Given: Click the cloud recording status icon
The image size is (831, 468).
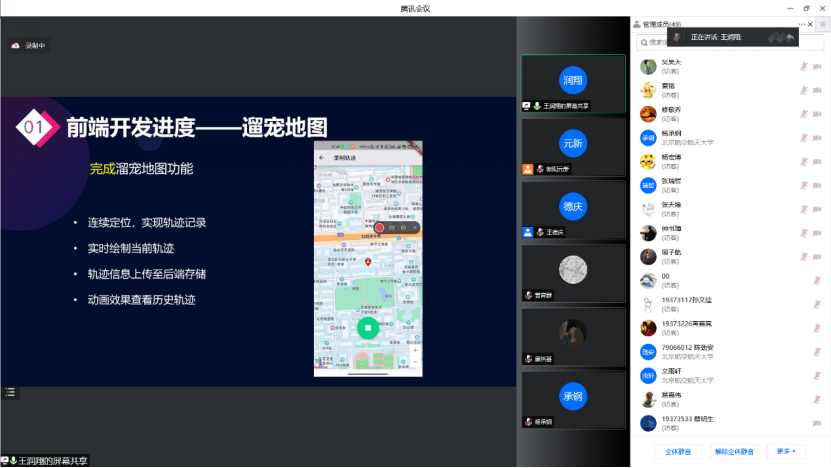Looking at the screenshot, I should pos(16,46).
